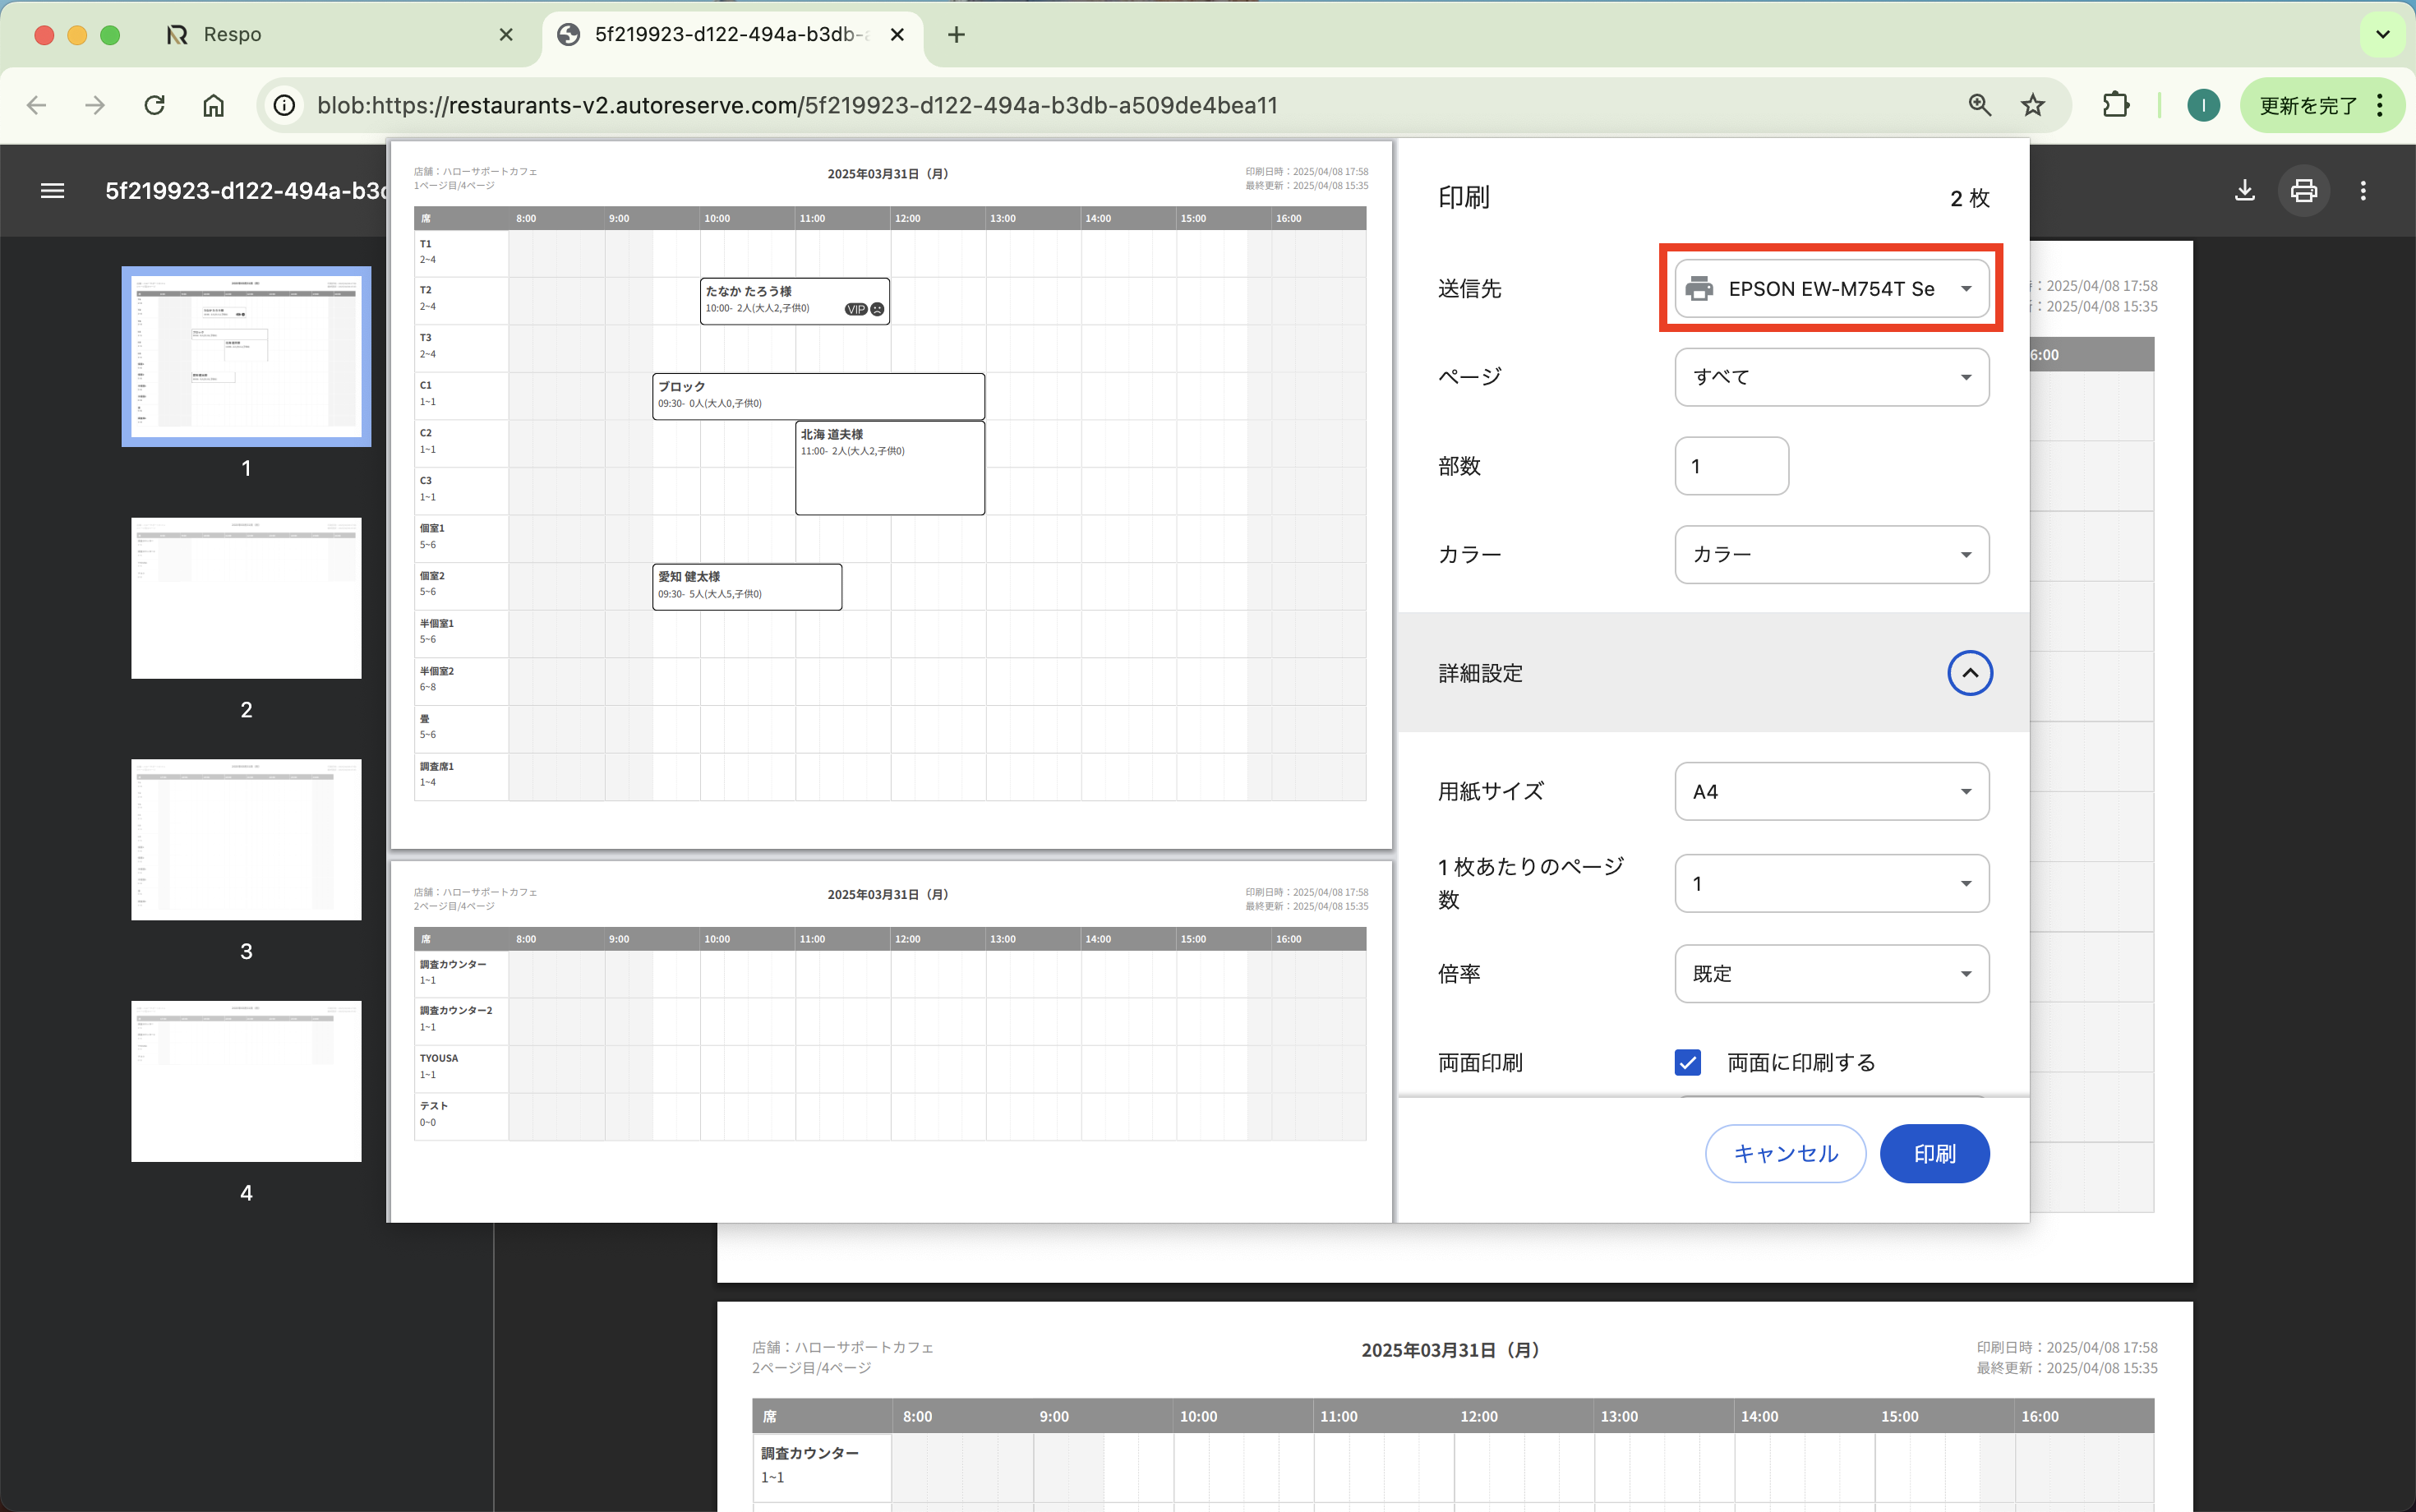This screenshot has height=1512, width=2416.
Task: Uncheck the 両面に印刷する checkbox
Action: pyautogui.click(x=1688, y=1062)
